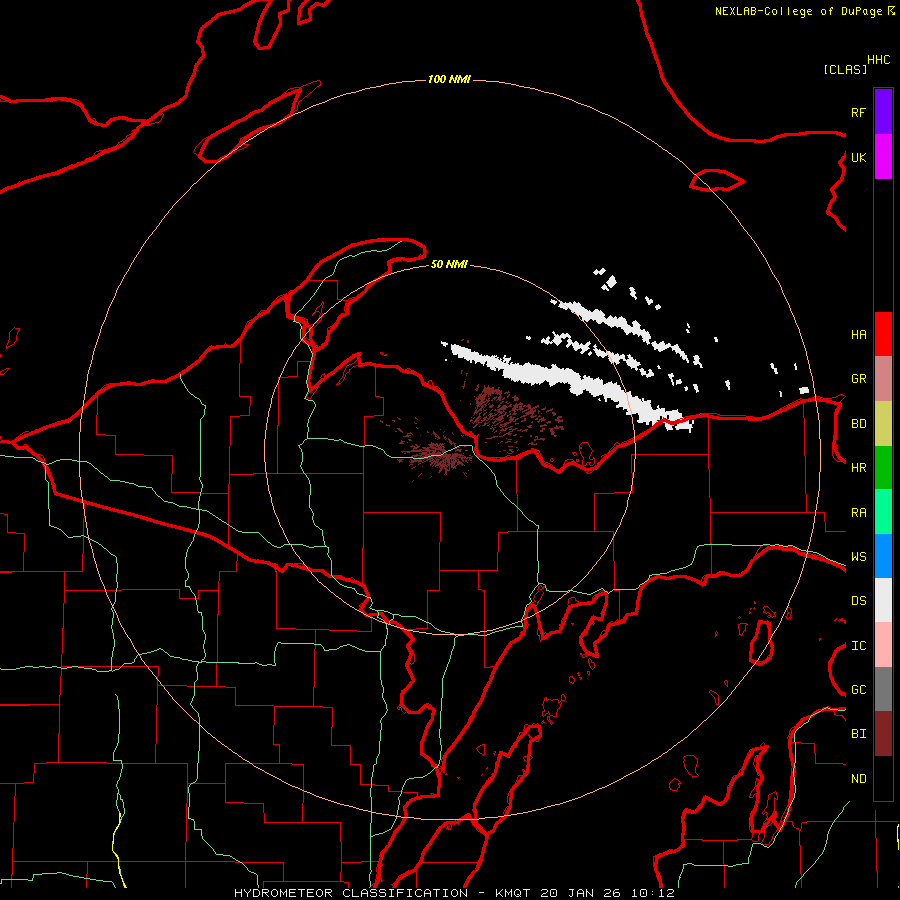
Task: Click the RF legend label
Action: coord(858,112)
